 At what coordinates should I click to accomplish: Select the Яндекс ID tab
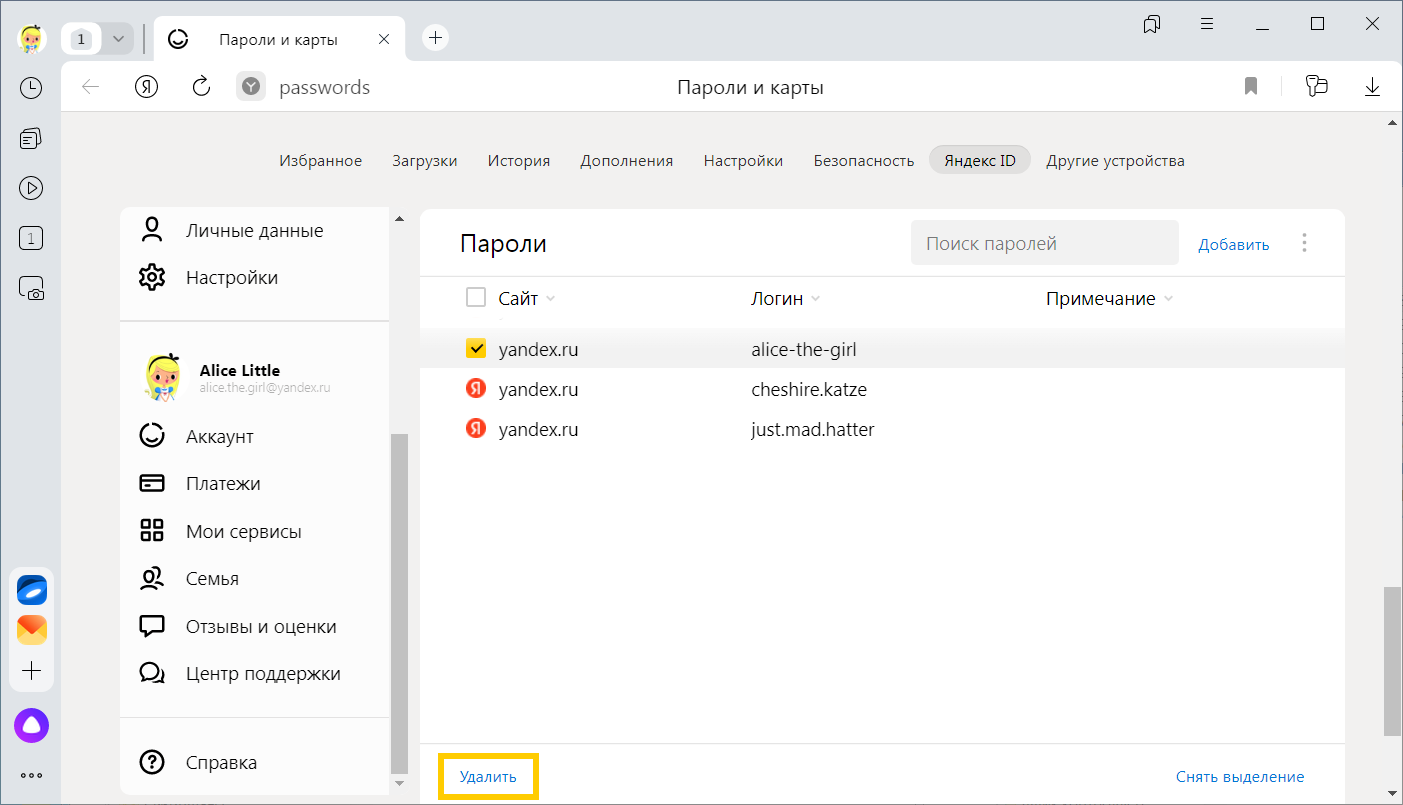tap(980, 160)
